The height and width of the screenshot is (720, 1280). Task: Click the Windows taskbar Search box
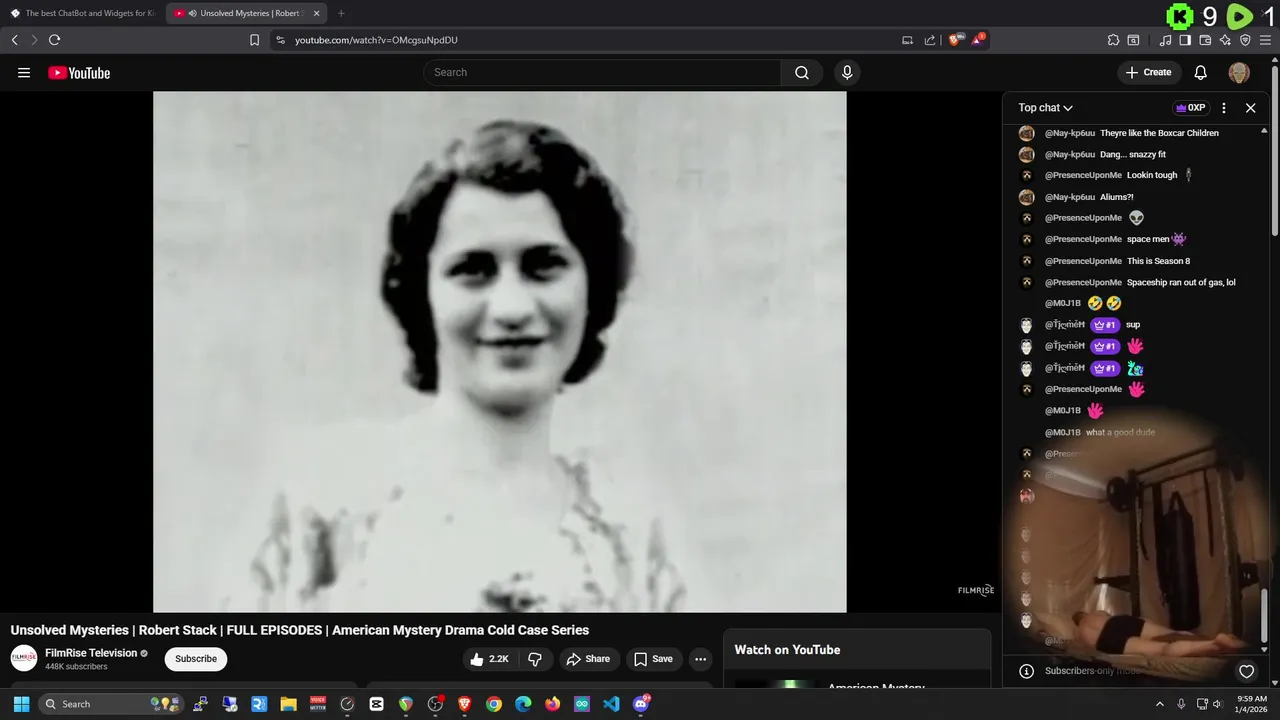(x=111, y=704)
